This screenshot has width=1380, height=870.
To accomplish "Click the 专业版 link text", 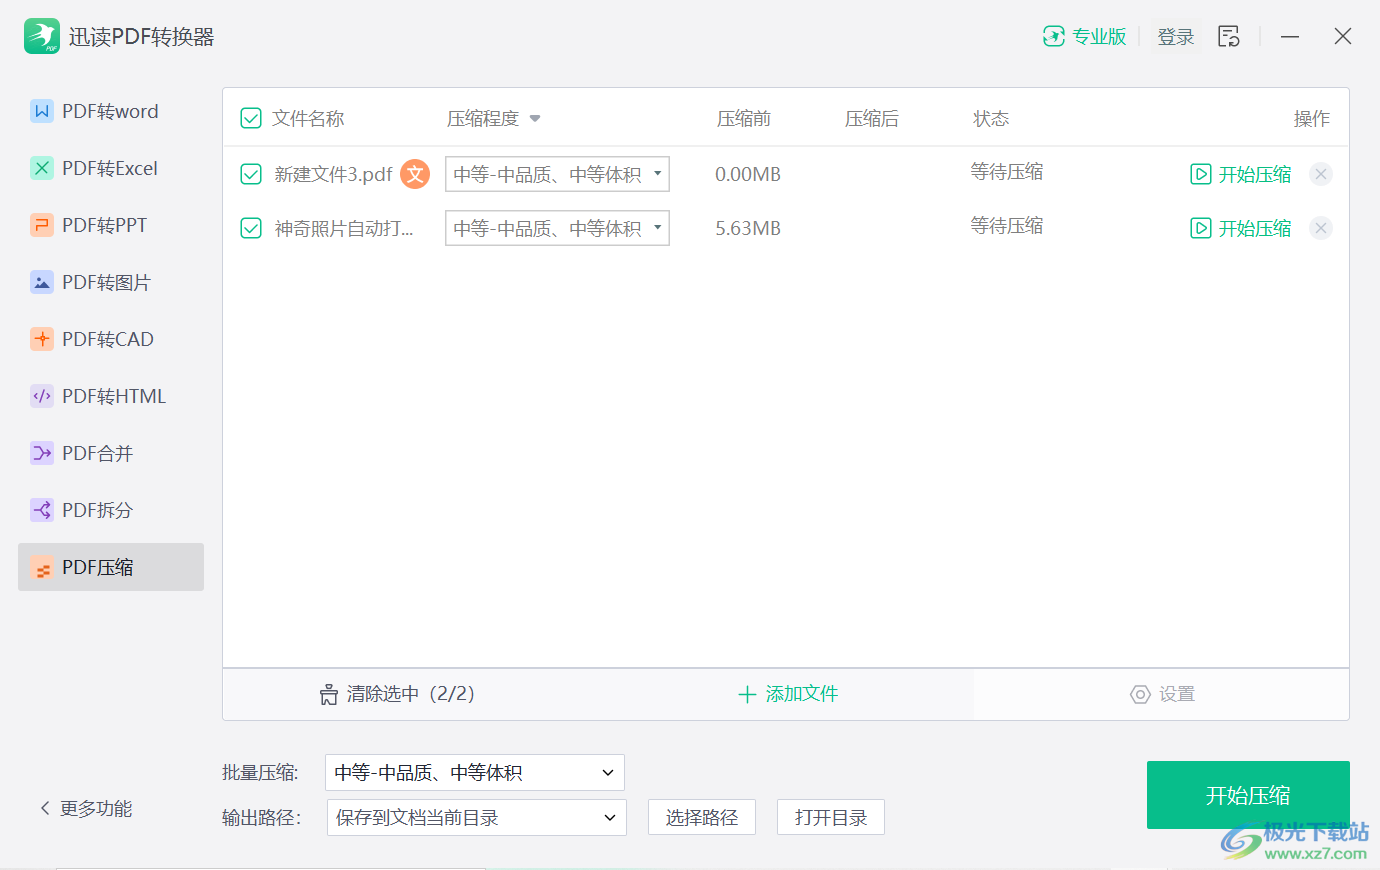I will tap(1100, 37).
